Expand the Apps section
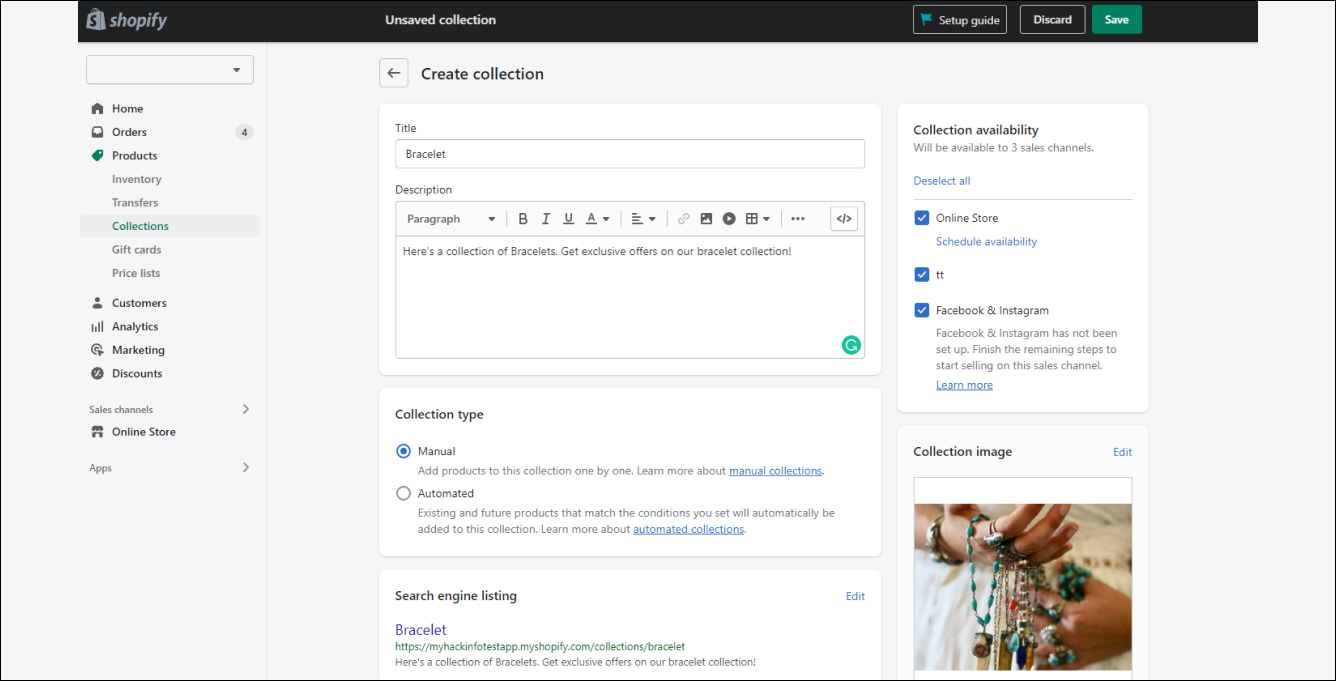This screenshot has height=681, width=1336. [246, 468]
